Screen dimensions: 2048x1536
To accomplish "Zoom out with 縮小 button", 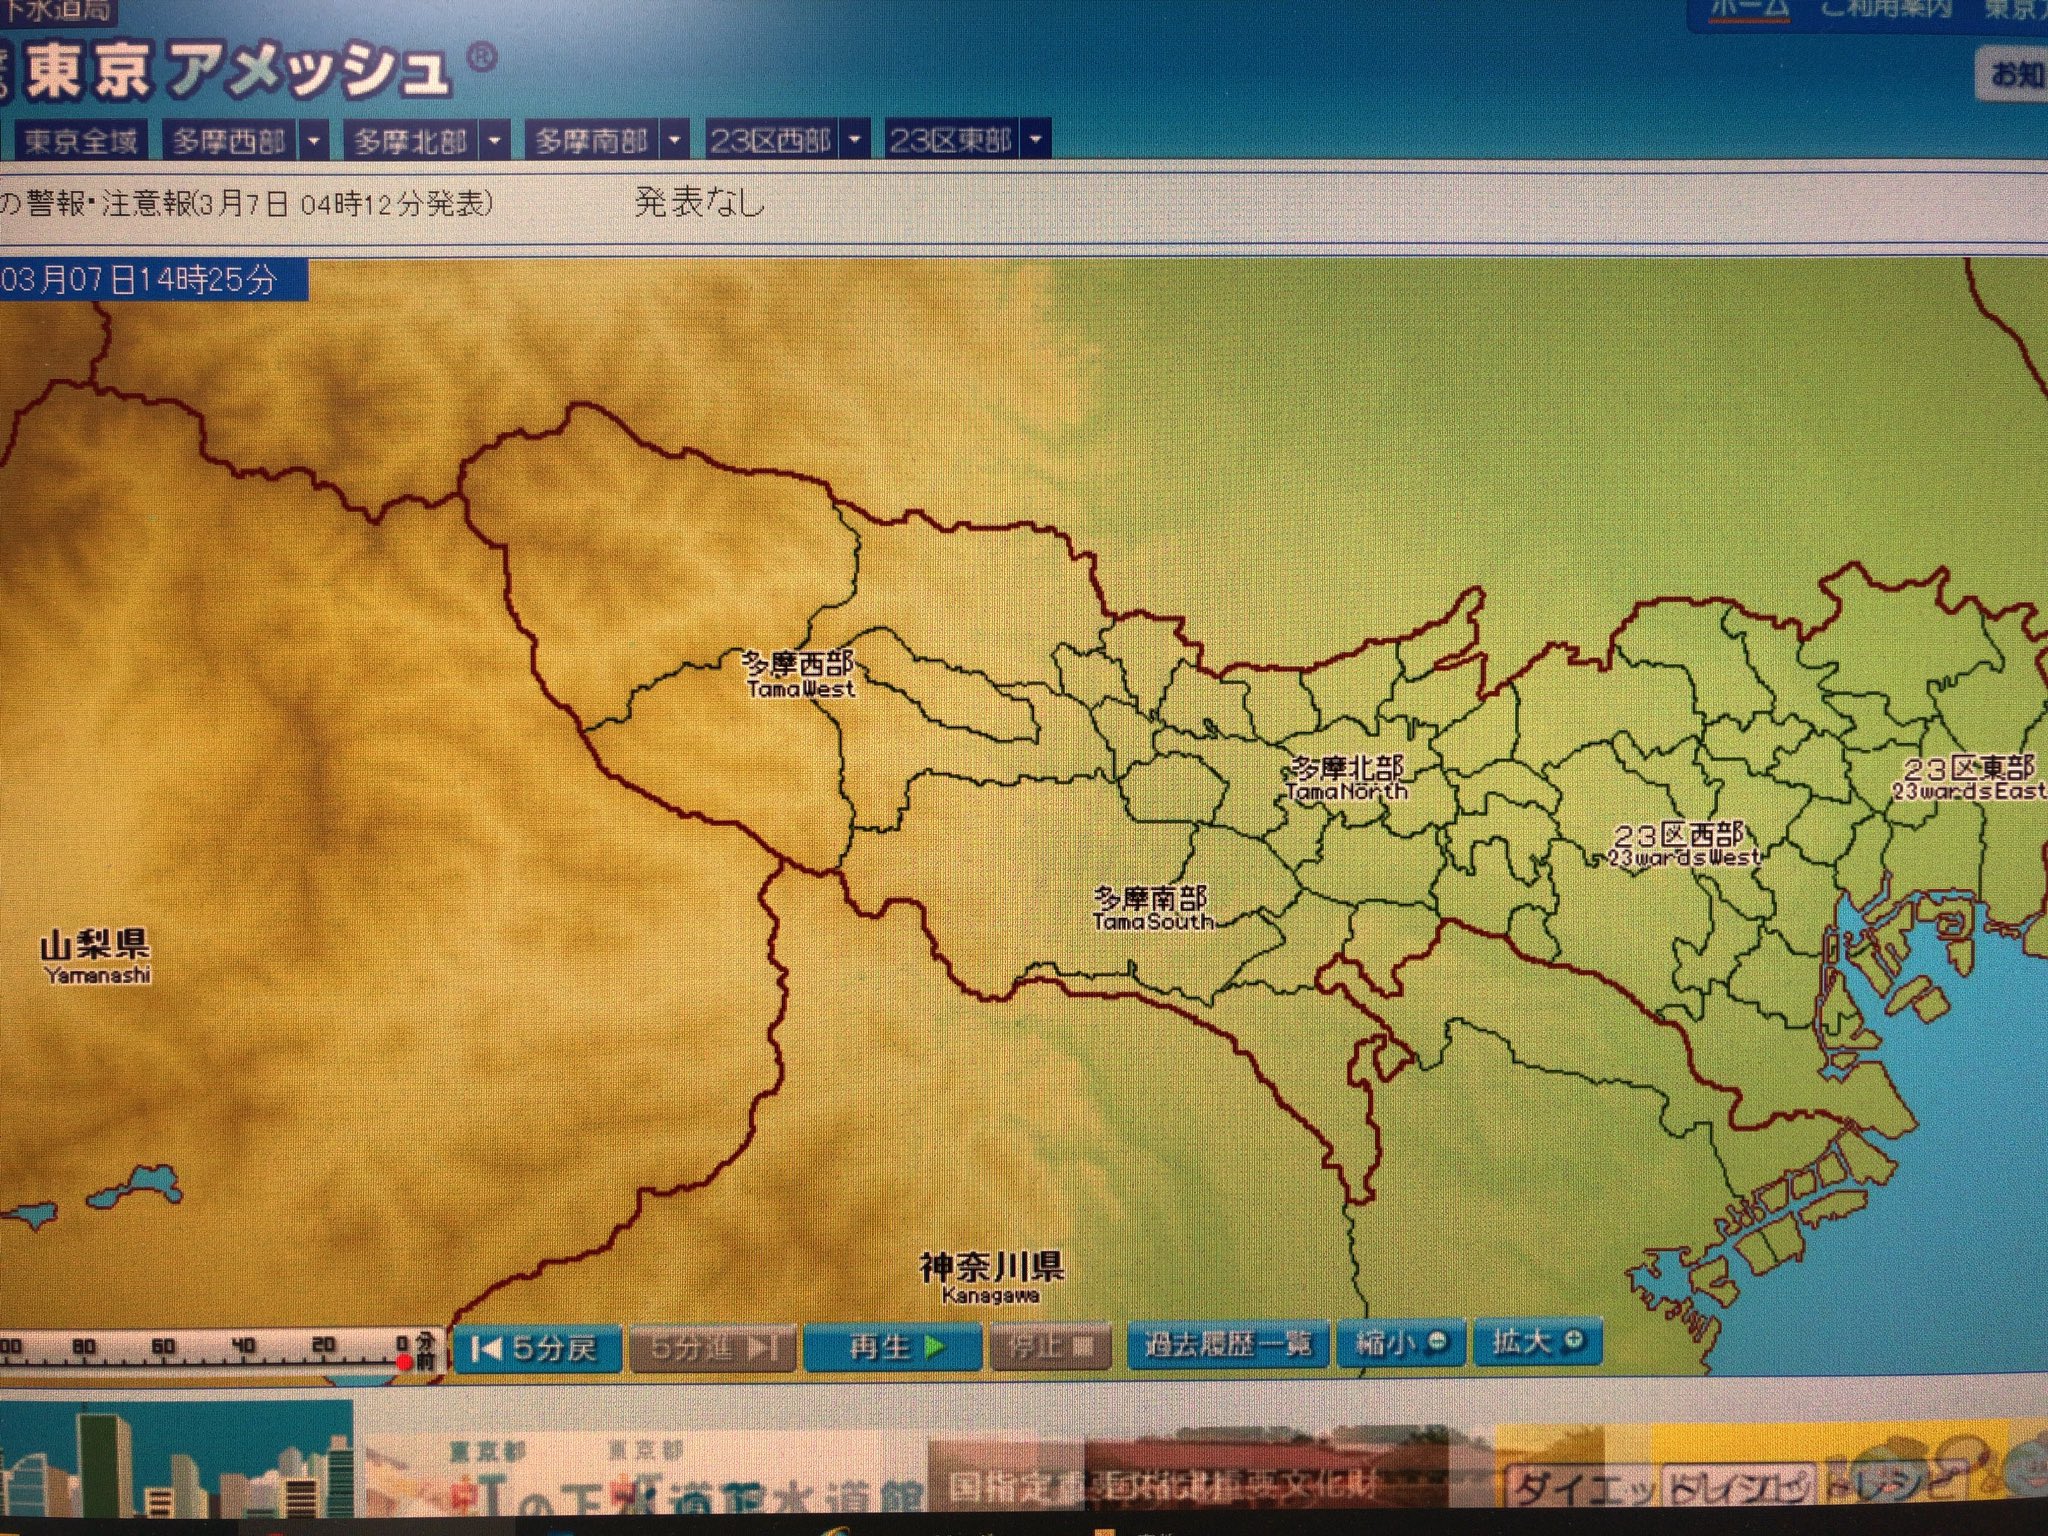I will pos(1400,1342).
